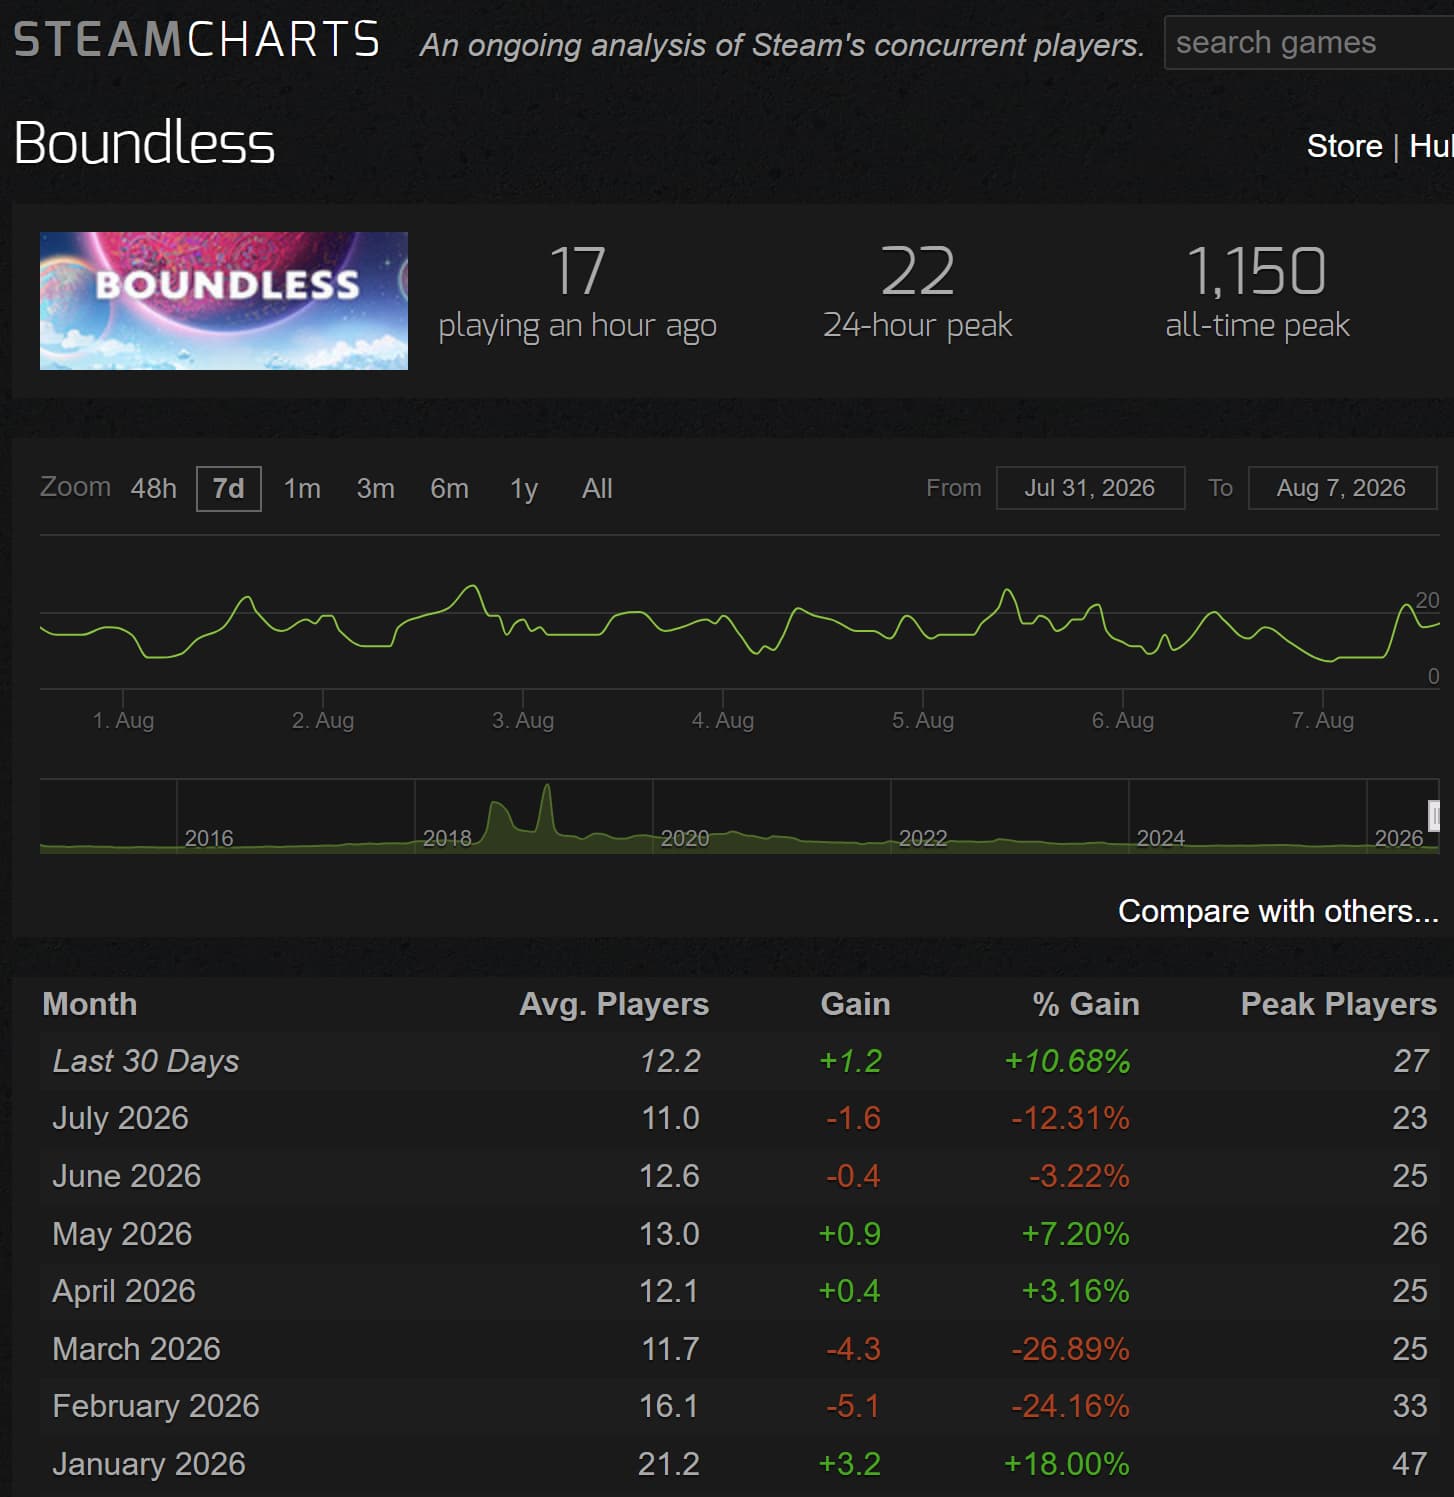Click Compare with others link
The width and height of the screenshot is (1454, 1497).
pos(1278,911)
